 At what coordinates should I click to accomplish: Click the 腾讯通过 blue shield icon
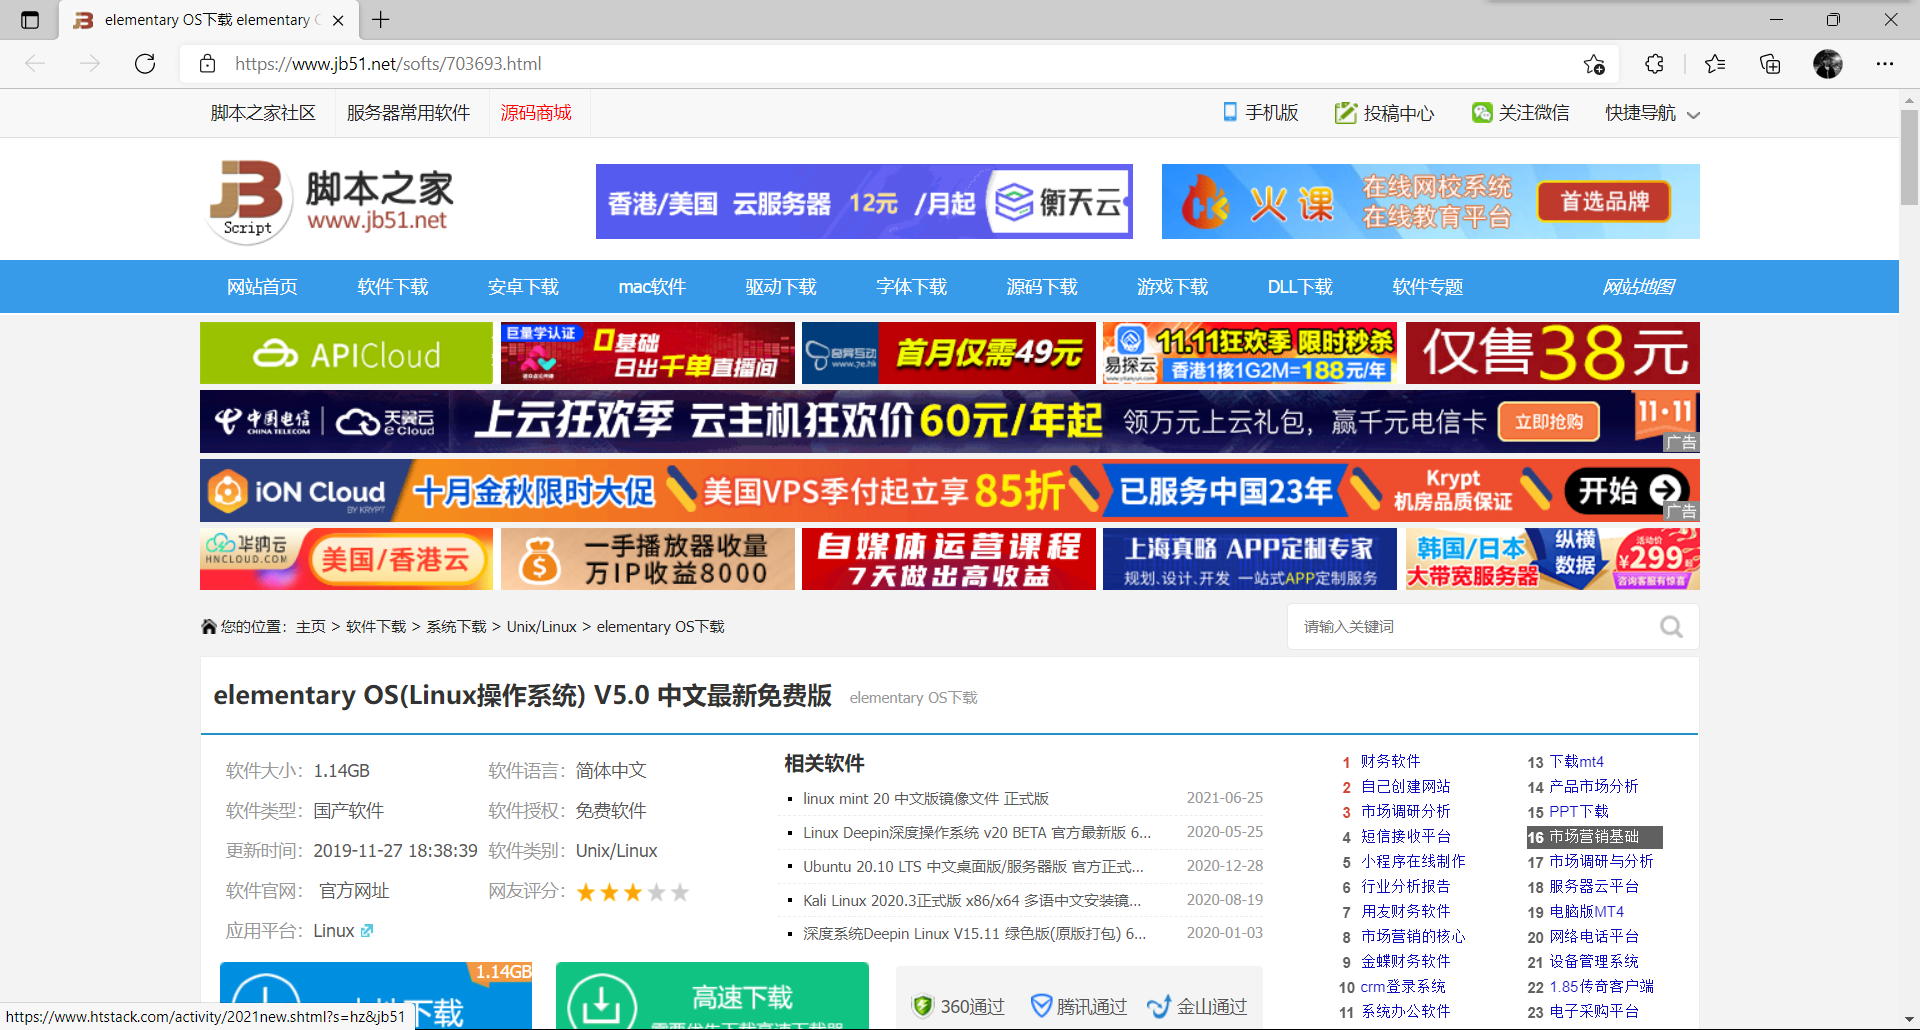1042,1006
